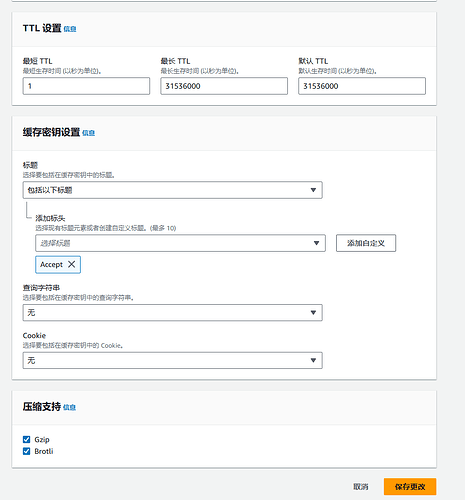465x500 pixels.
Task: Open info link next to 压缩支持
Action: [69, 407]
